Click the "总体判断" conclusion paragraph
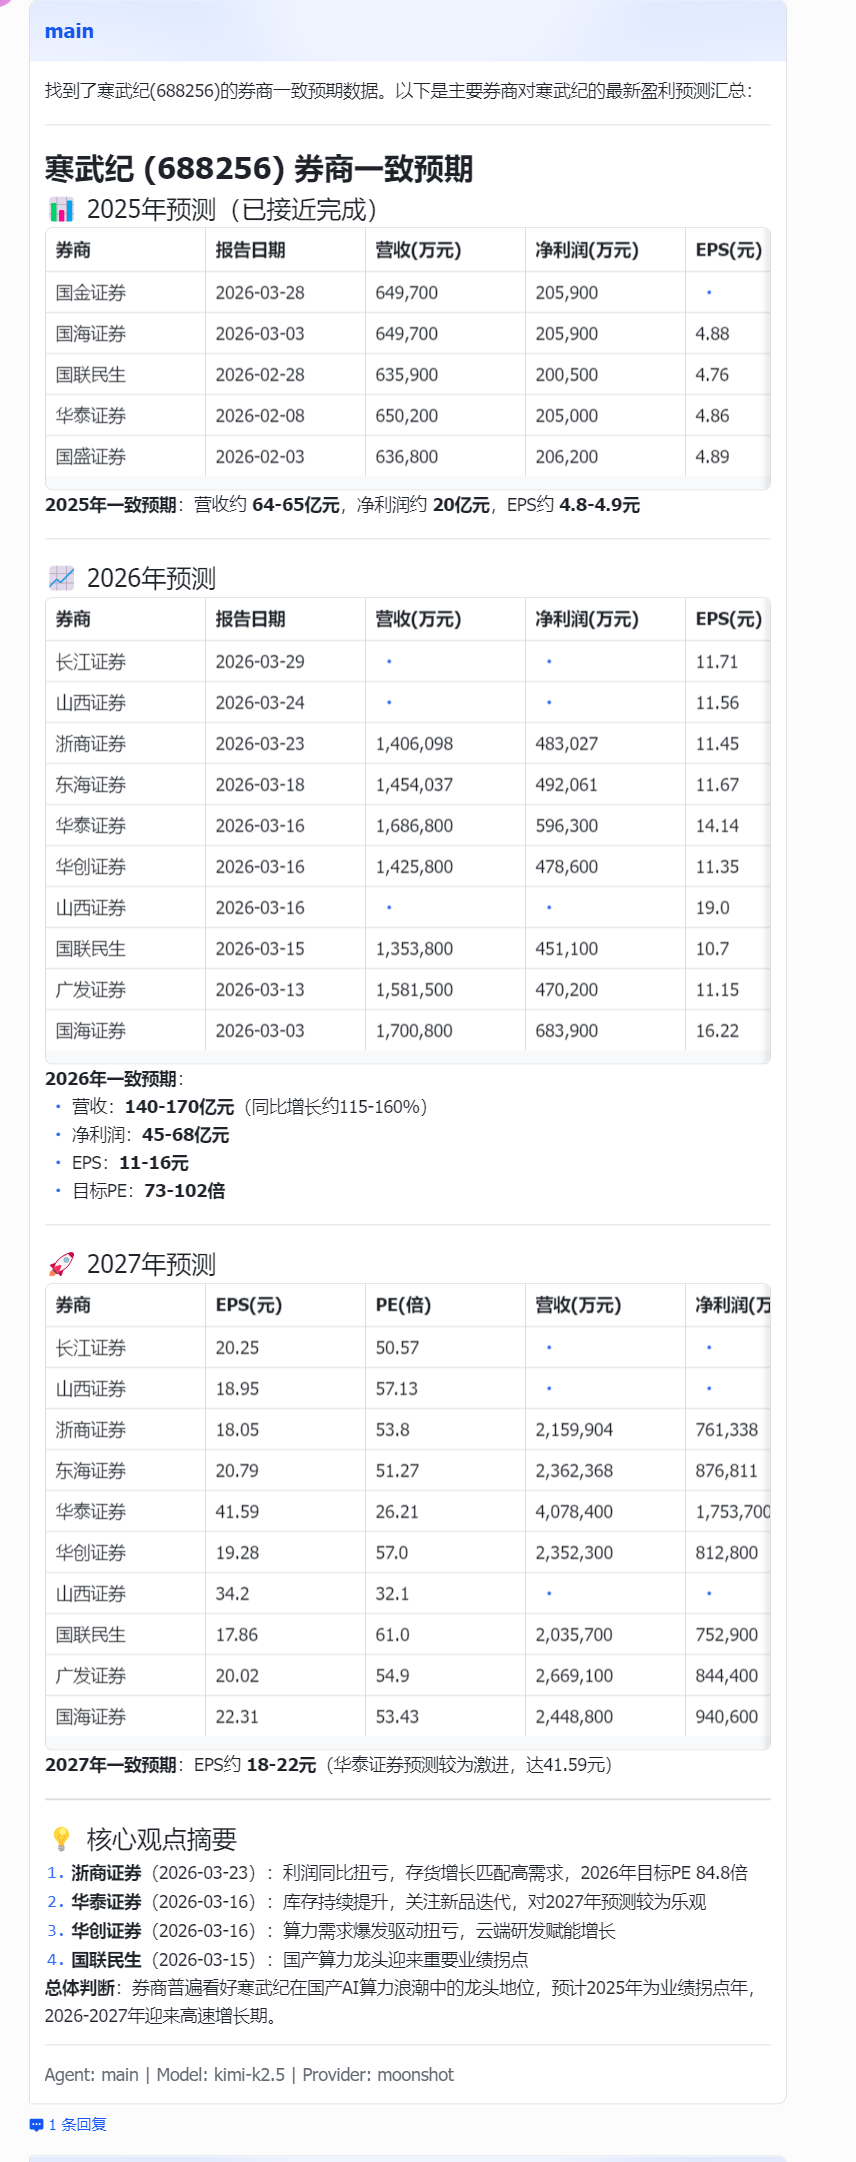Image resolution: width=856 pixels, height=2162 pixels. [x=400, y=2001]
